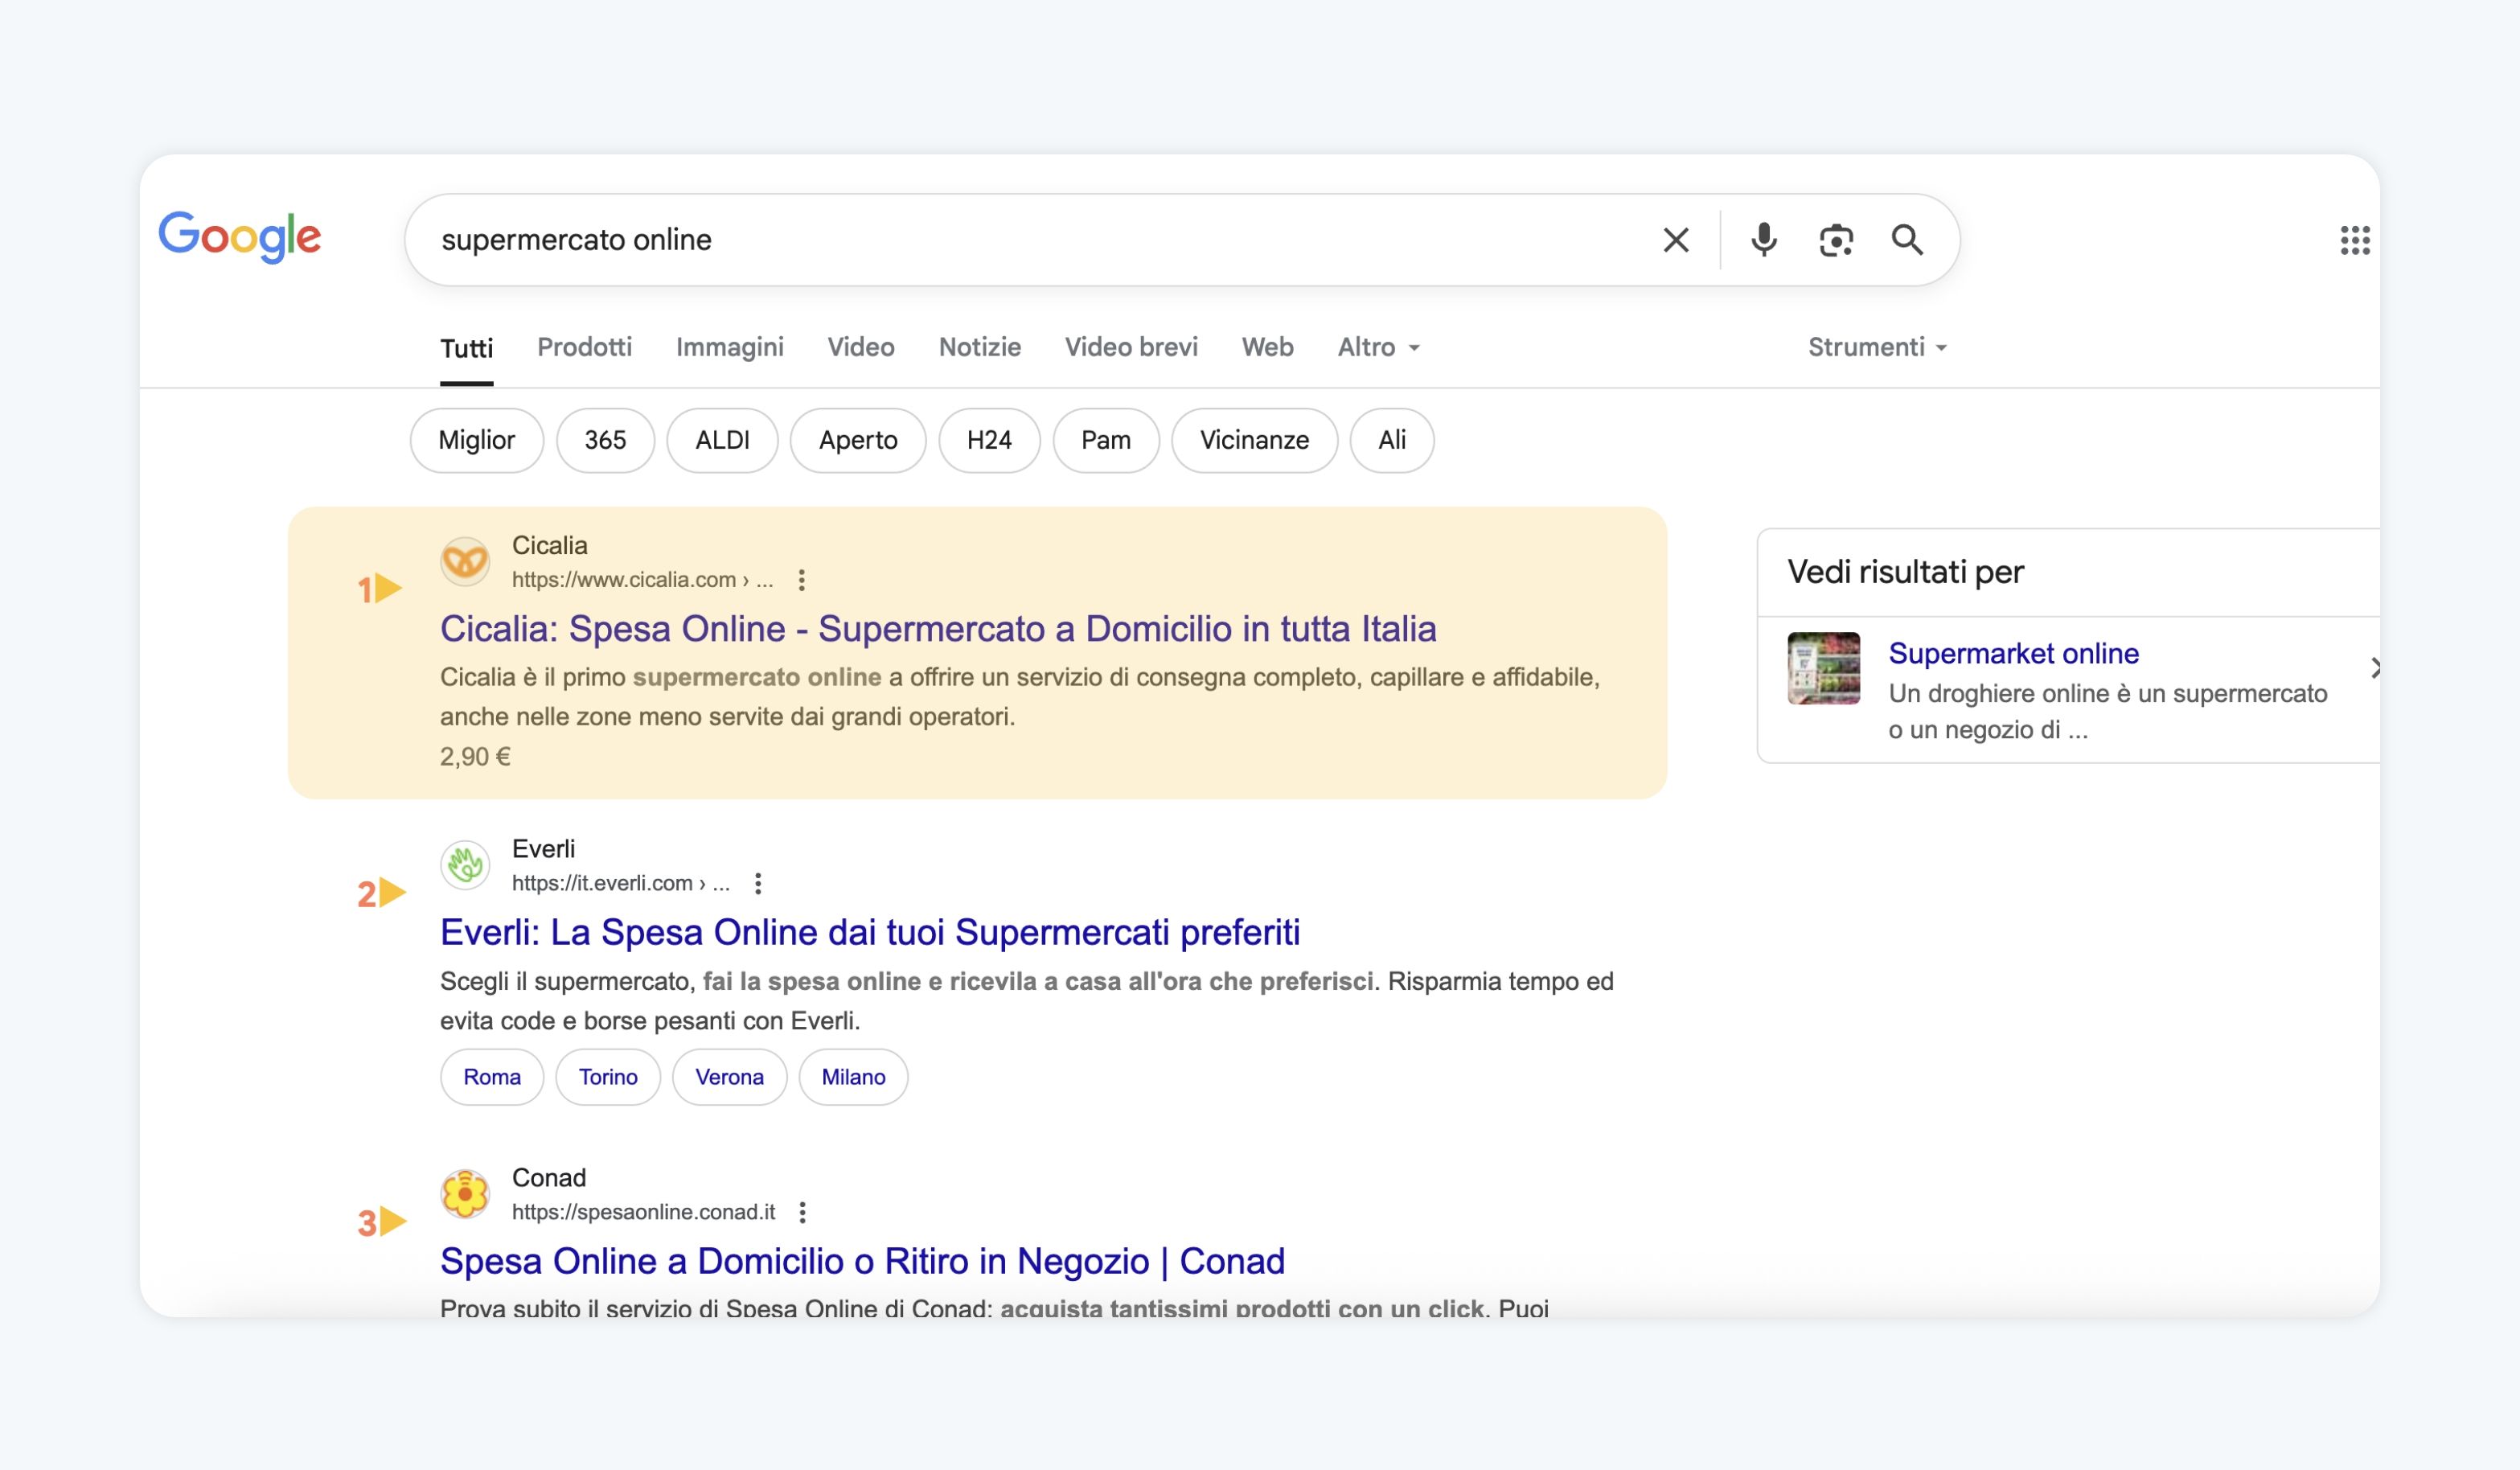Switch to the Prodotti tab
The width and height of the screenshot is (2520, 1470).
(585, 347)
